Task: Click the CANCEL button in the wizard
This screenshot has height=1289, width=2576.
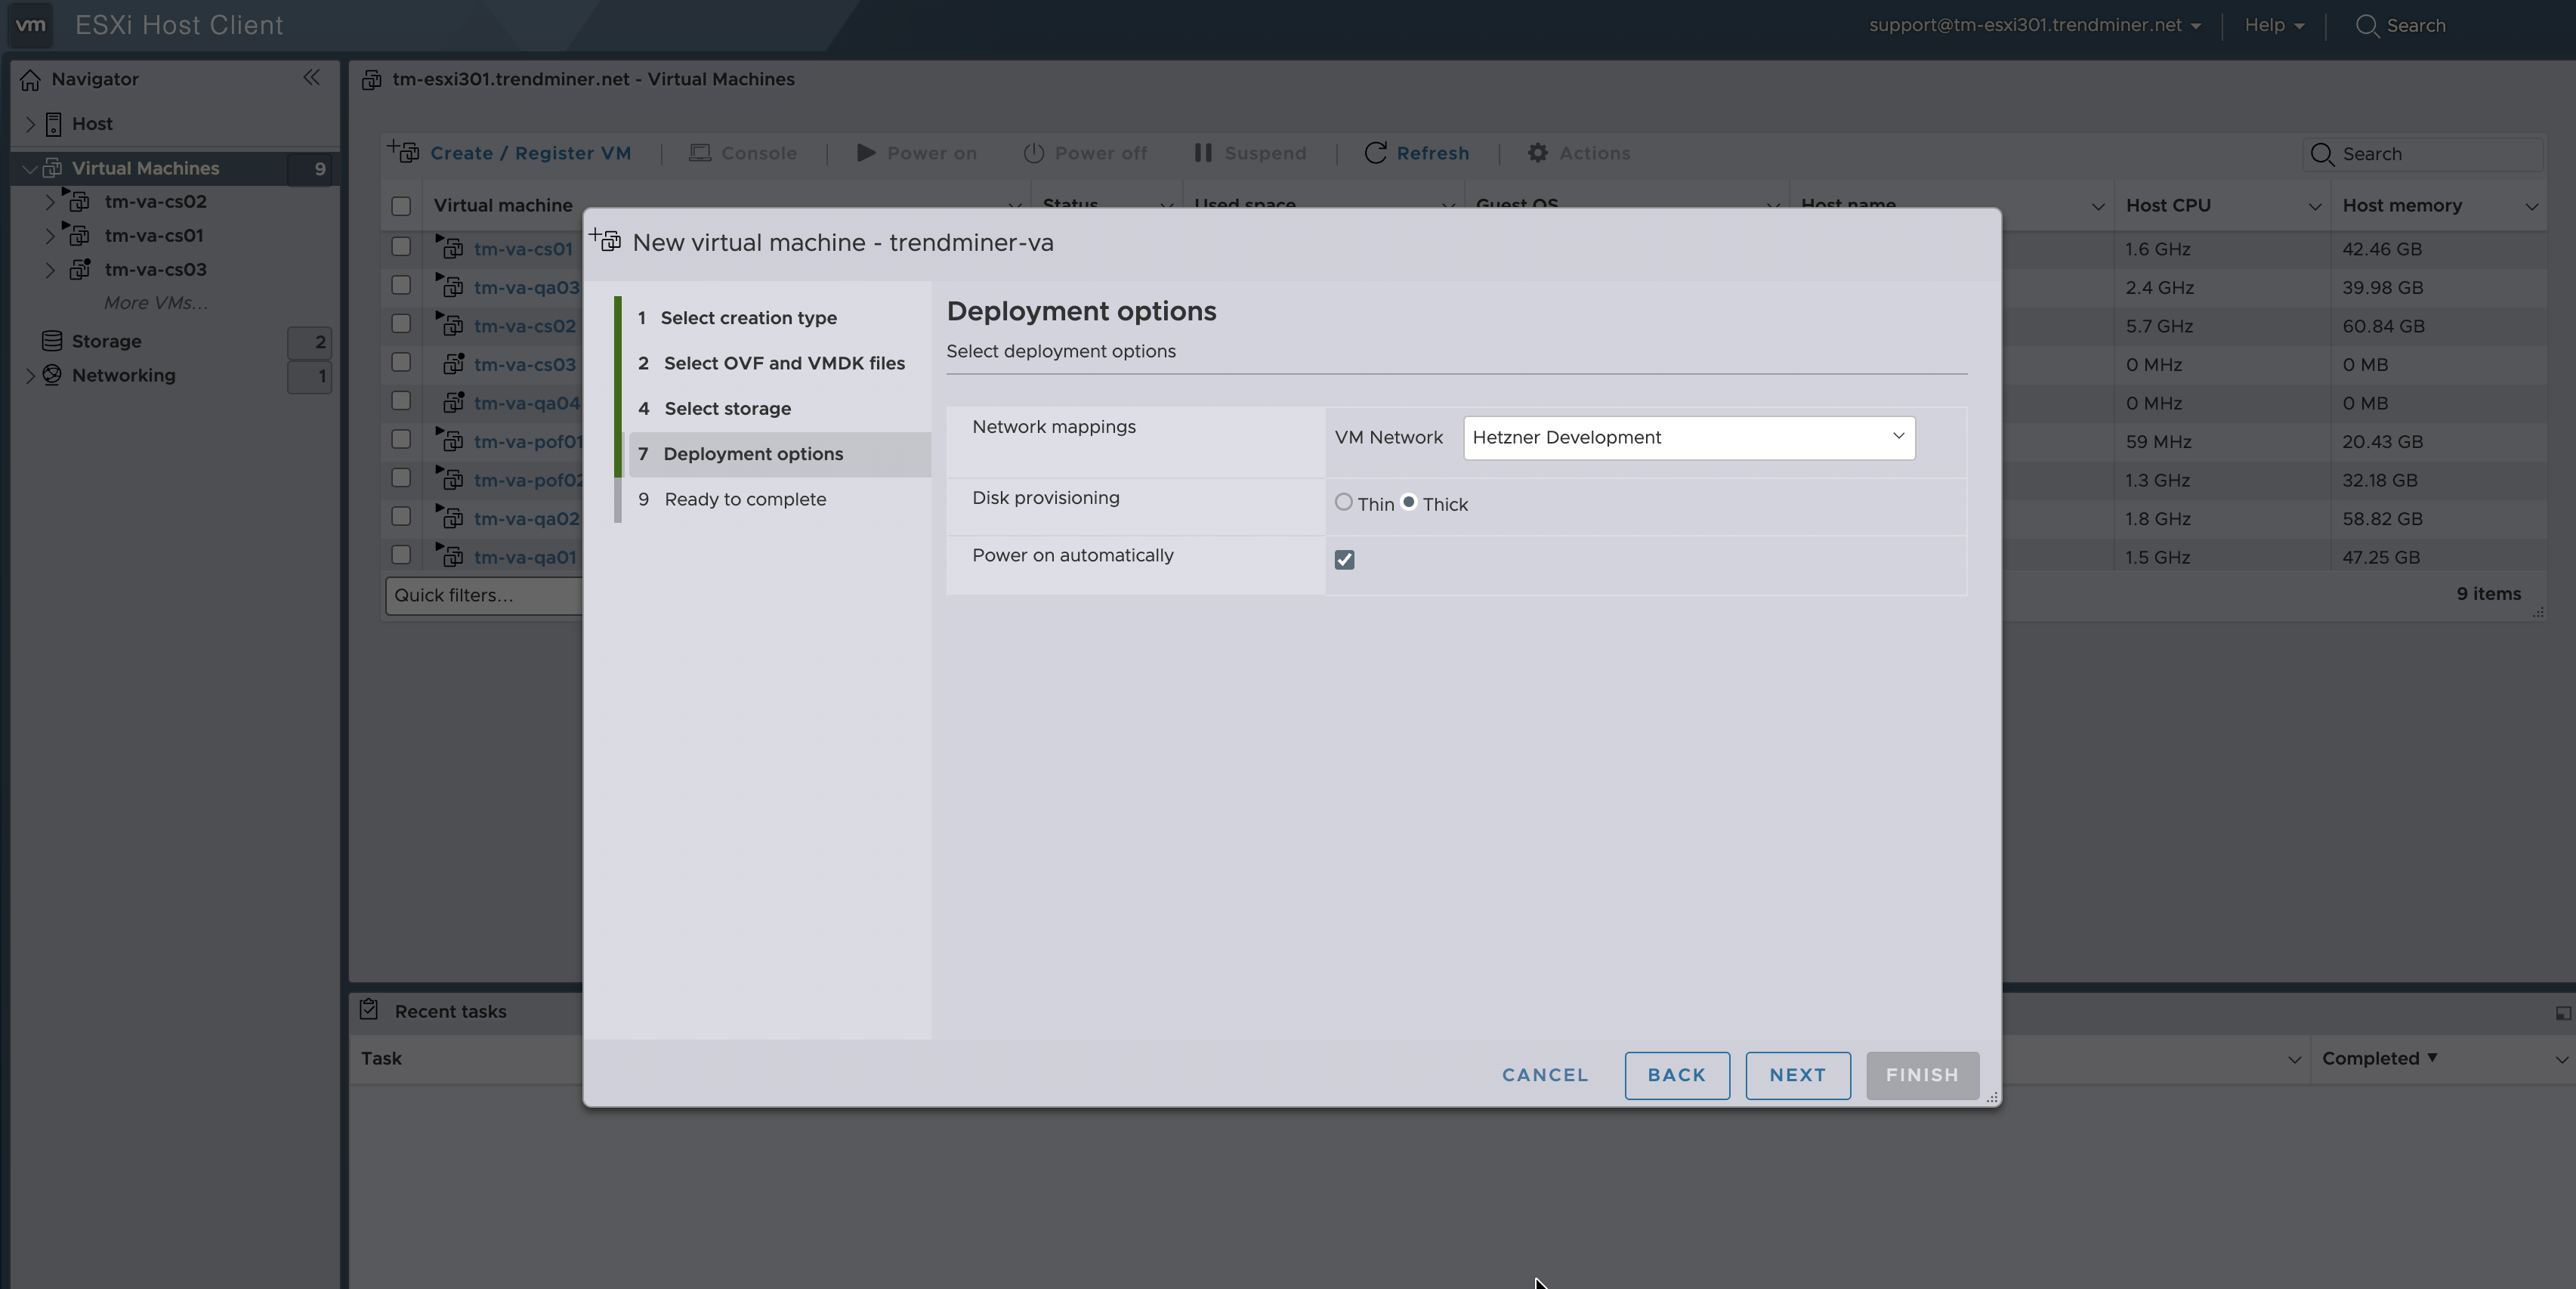Action: click(x=1544, y=1075)
